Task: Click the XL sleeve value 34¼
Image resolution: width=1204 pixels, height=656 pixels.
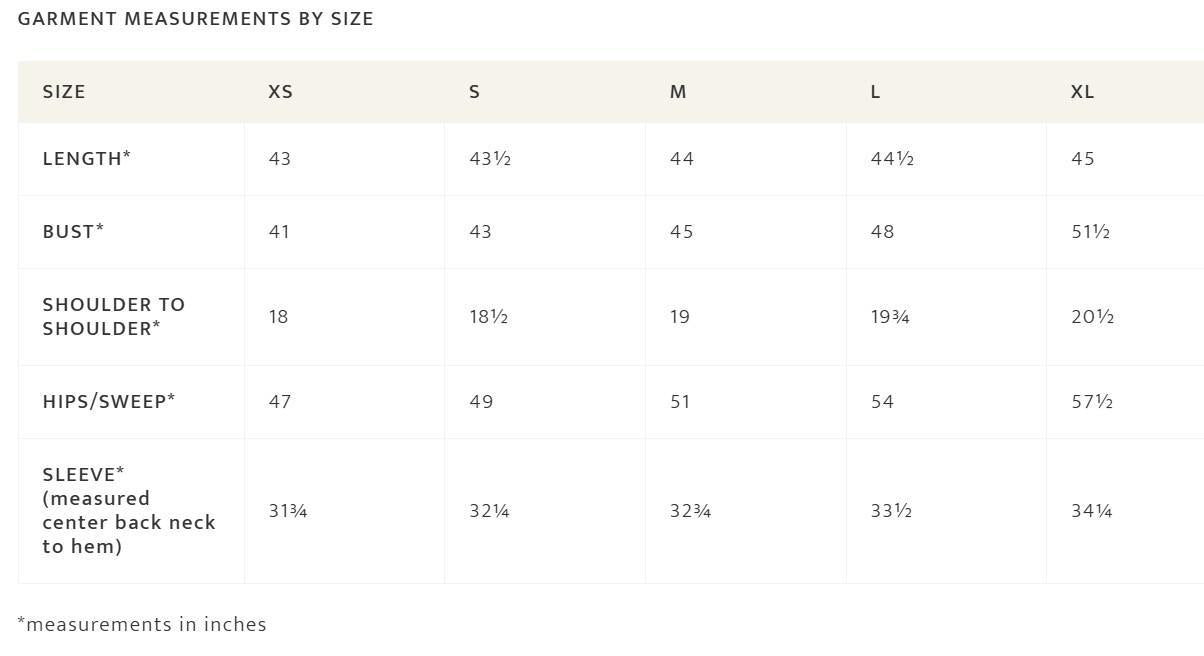Action: pyautogui.click(x=1092, y=511)
